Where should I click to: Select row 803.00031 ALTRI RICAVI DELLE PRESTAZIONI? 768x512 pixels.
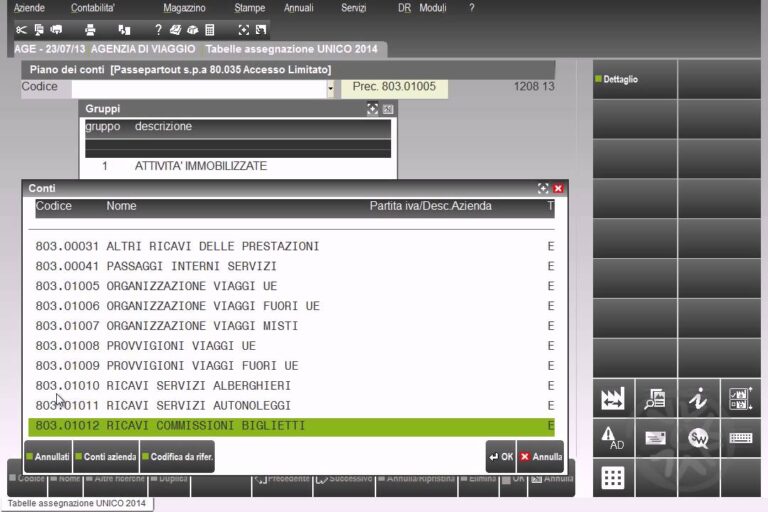tap(291, 246)
